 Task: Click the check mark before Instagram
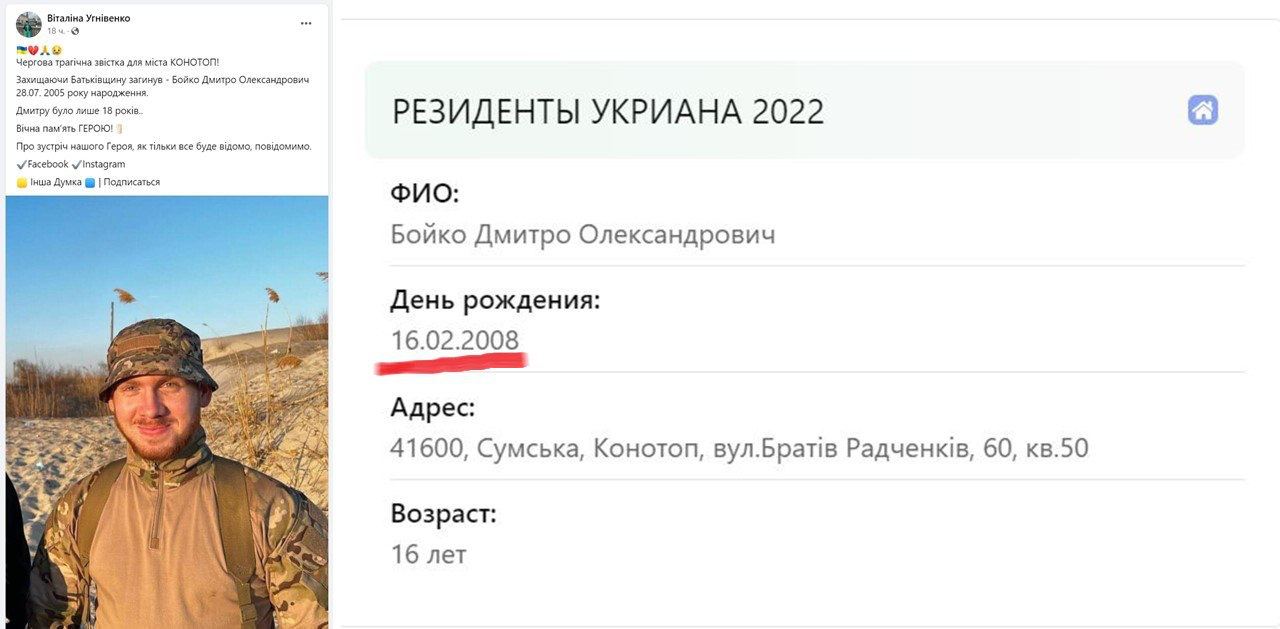(x=76, y=164)
